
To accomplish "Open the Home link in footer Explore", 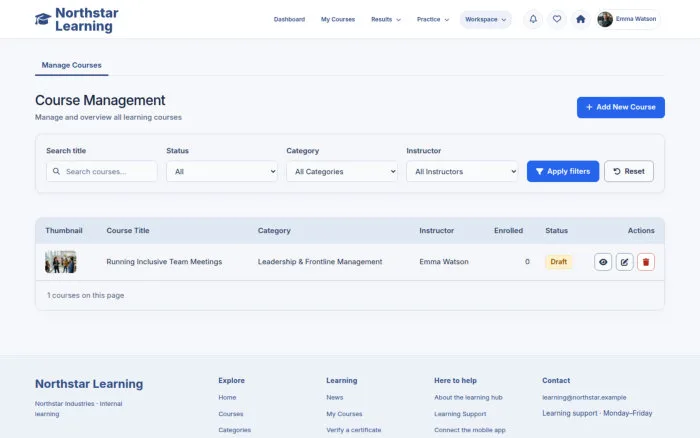I will (x=227, y=397).
